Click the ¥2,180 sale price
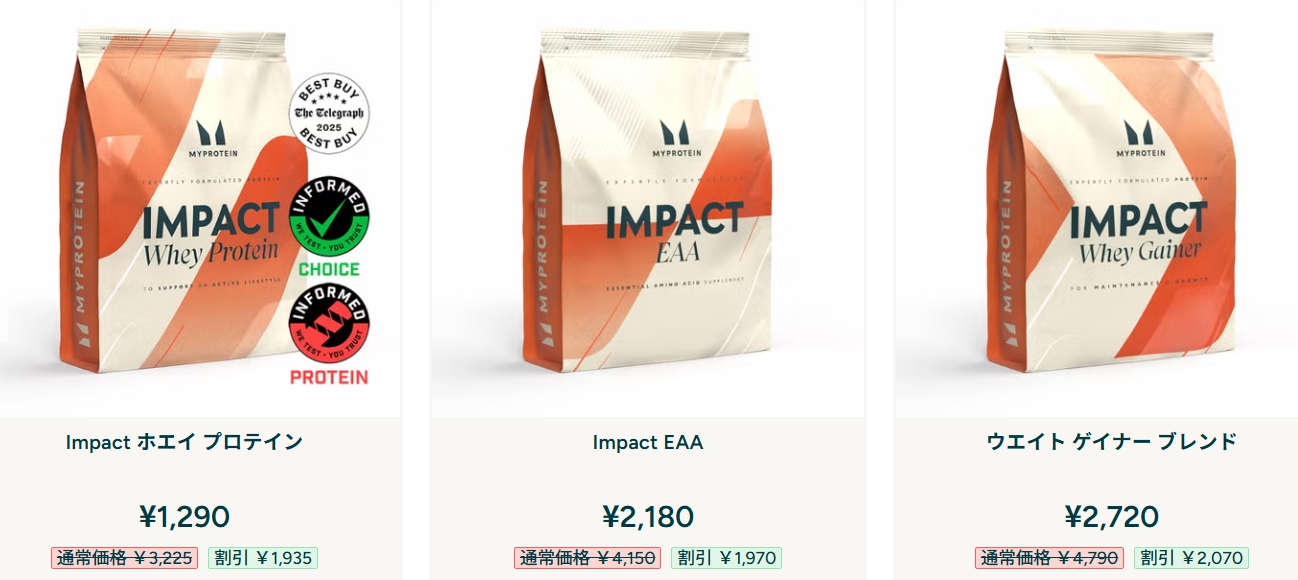1298x580 pixels. click(x=648, y=517)
